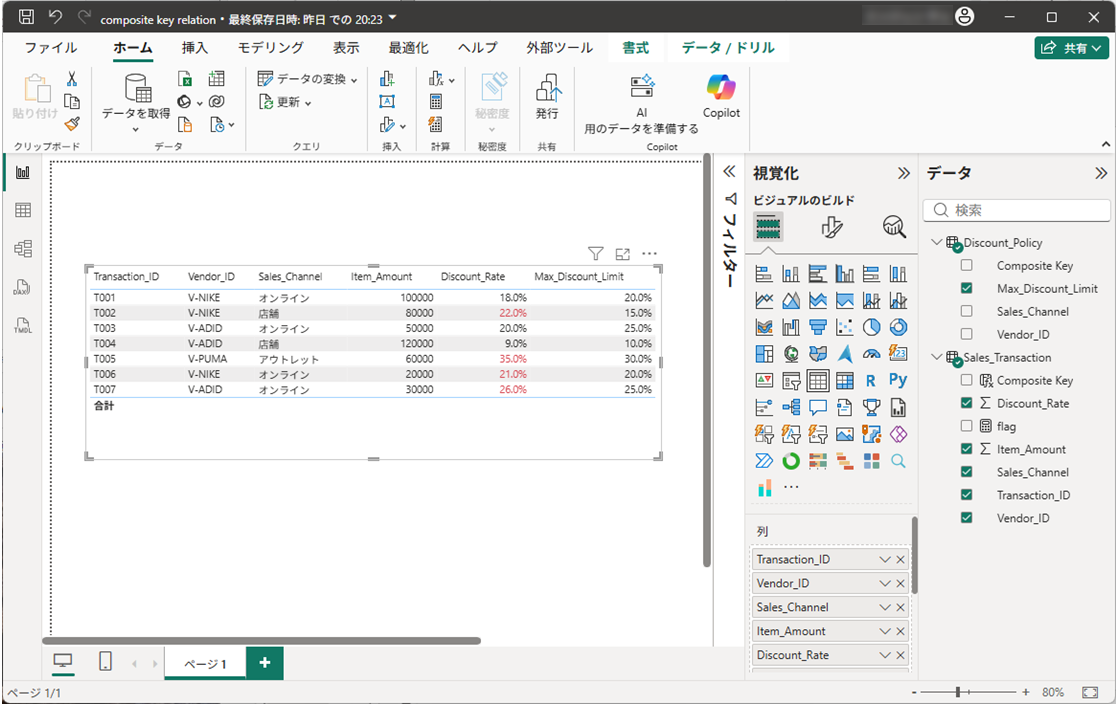Click the 発行 (Publish) icon

(547, 89)
